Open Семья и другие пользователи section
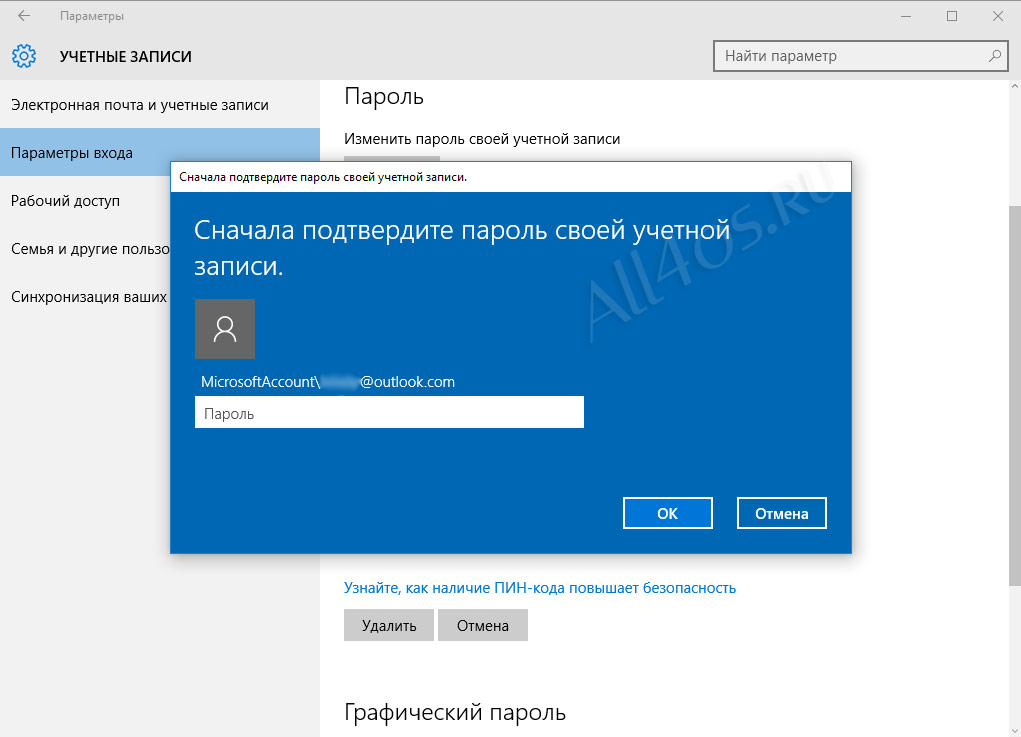This screenshot has width=1021, height=737. 85,249
